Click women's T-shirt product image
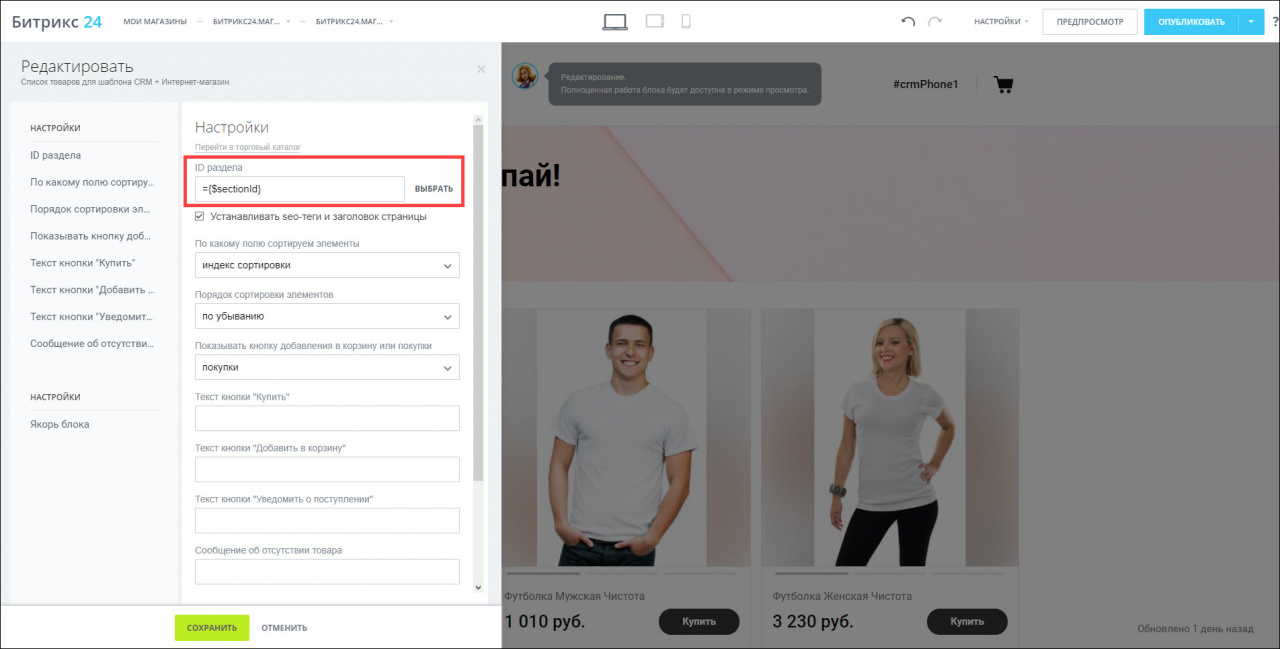This screenshot has height=649, width=1280. click(x=889, y=437)
